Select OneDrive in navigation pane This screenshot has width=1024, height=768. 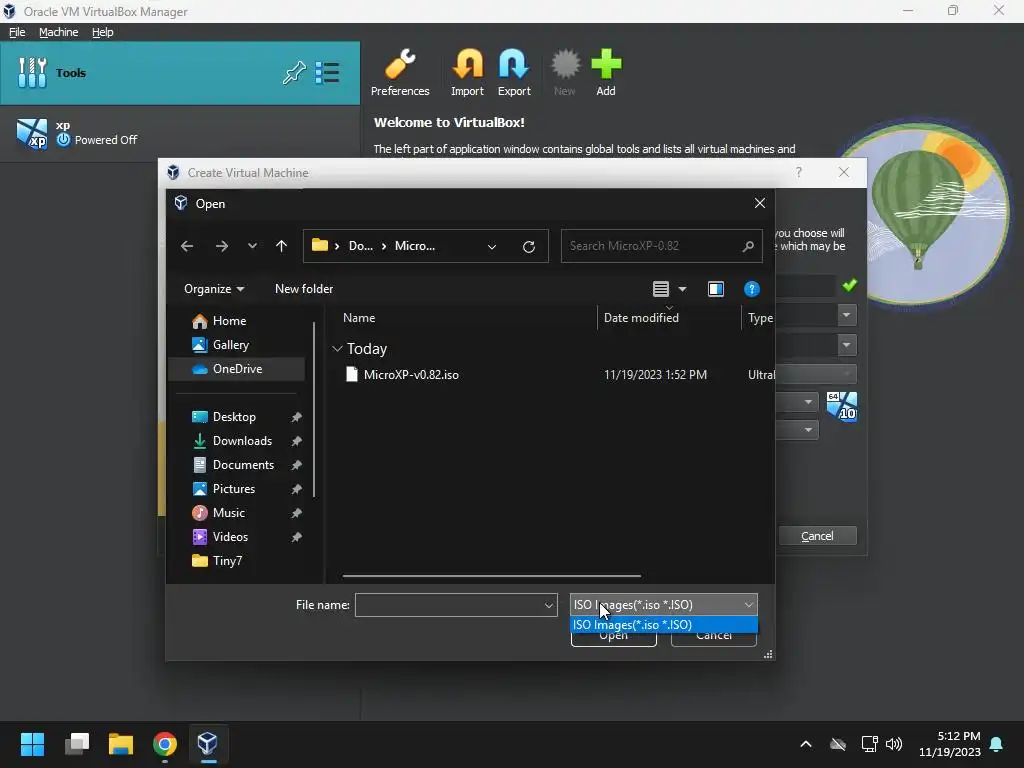(x=237, y=369)
